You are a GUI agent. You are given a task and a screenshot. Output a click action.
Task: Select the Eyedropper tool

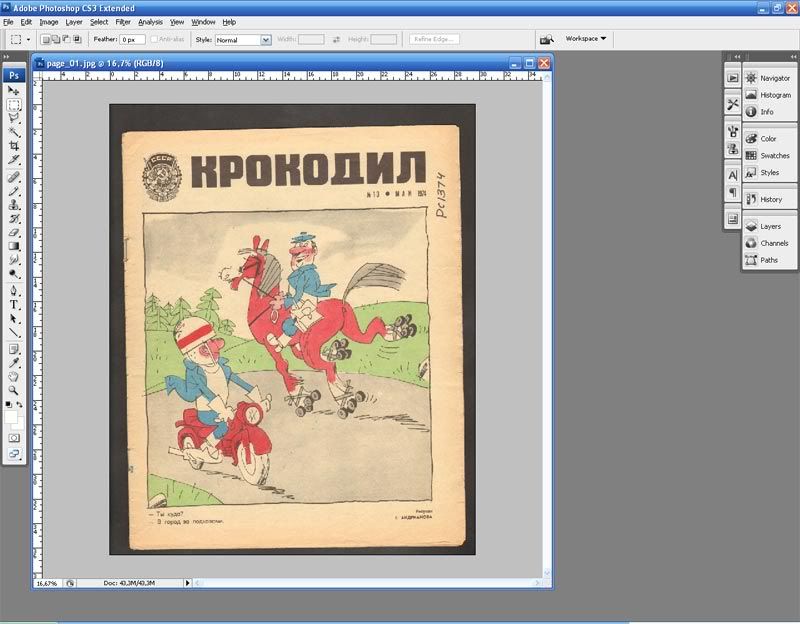(14, 363)
